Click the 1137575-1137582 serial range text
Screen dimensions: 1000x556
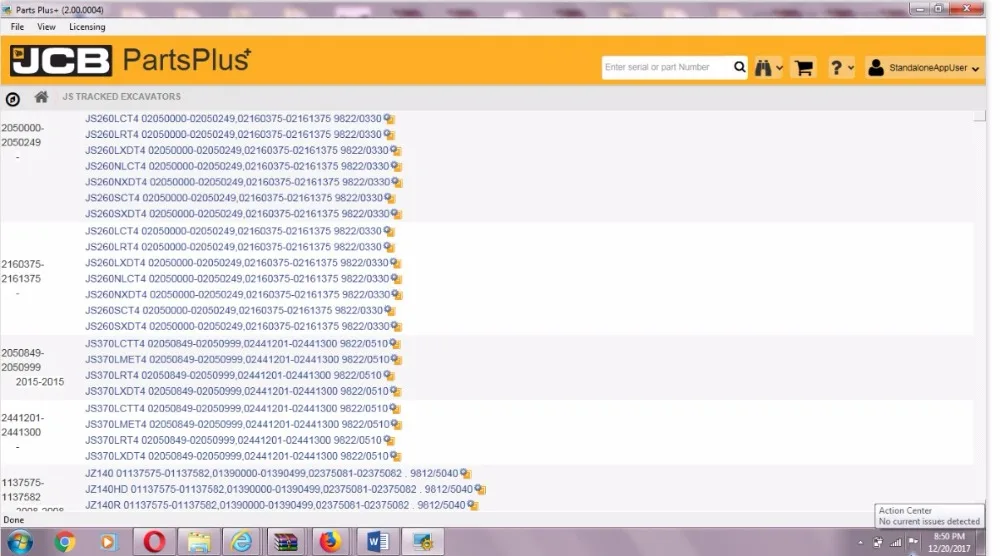click(22, 490)
